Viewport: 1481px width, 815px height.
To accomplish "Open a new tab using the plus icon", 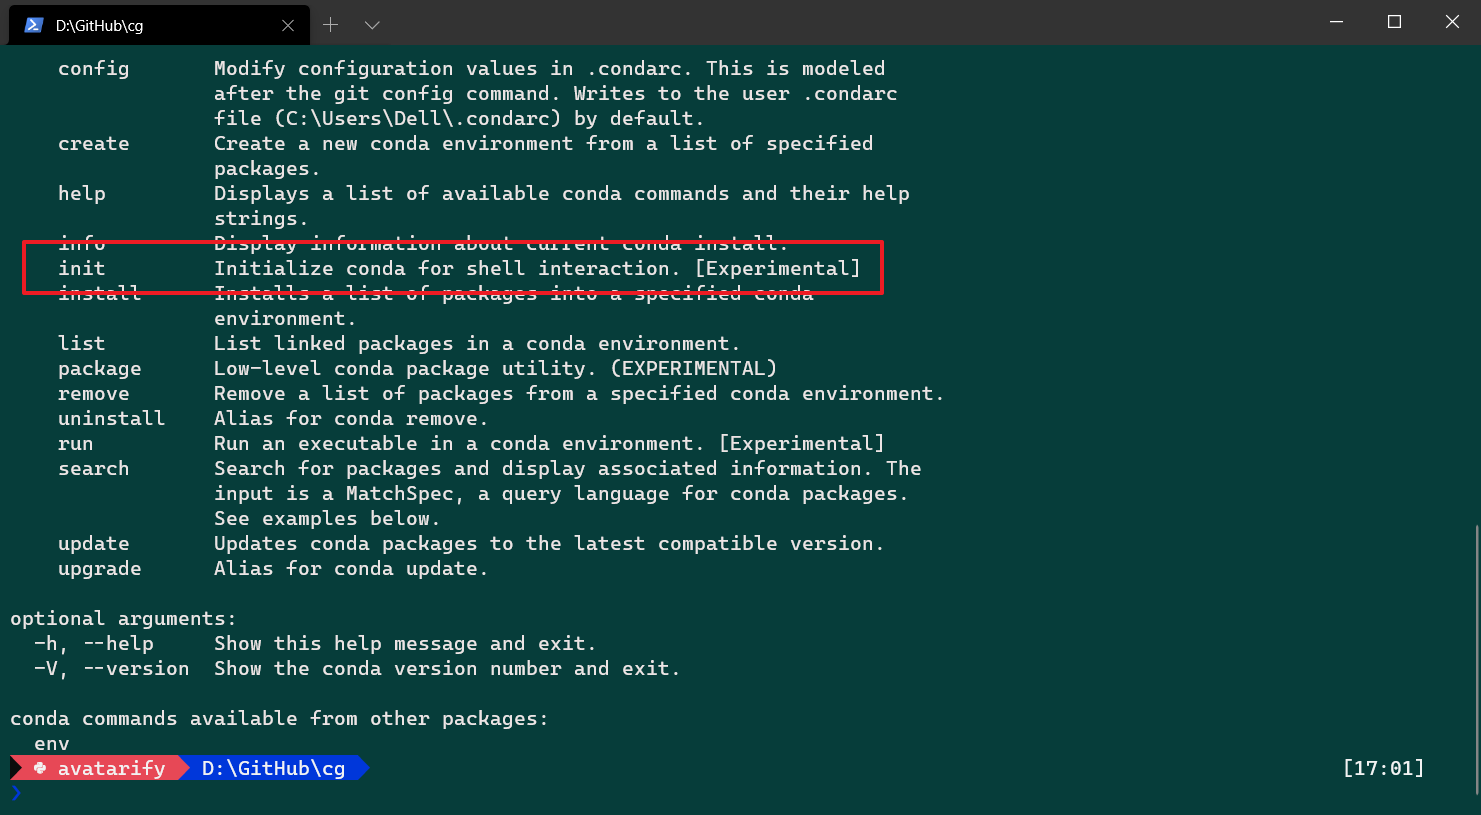I will (x=330, y=24).
